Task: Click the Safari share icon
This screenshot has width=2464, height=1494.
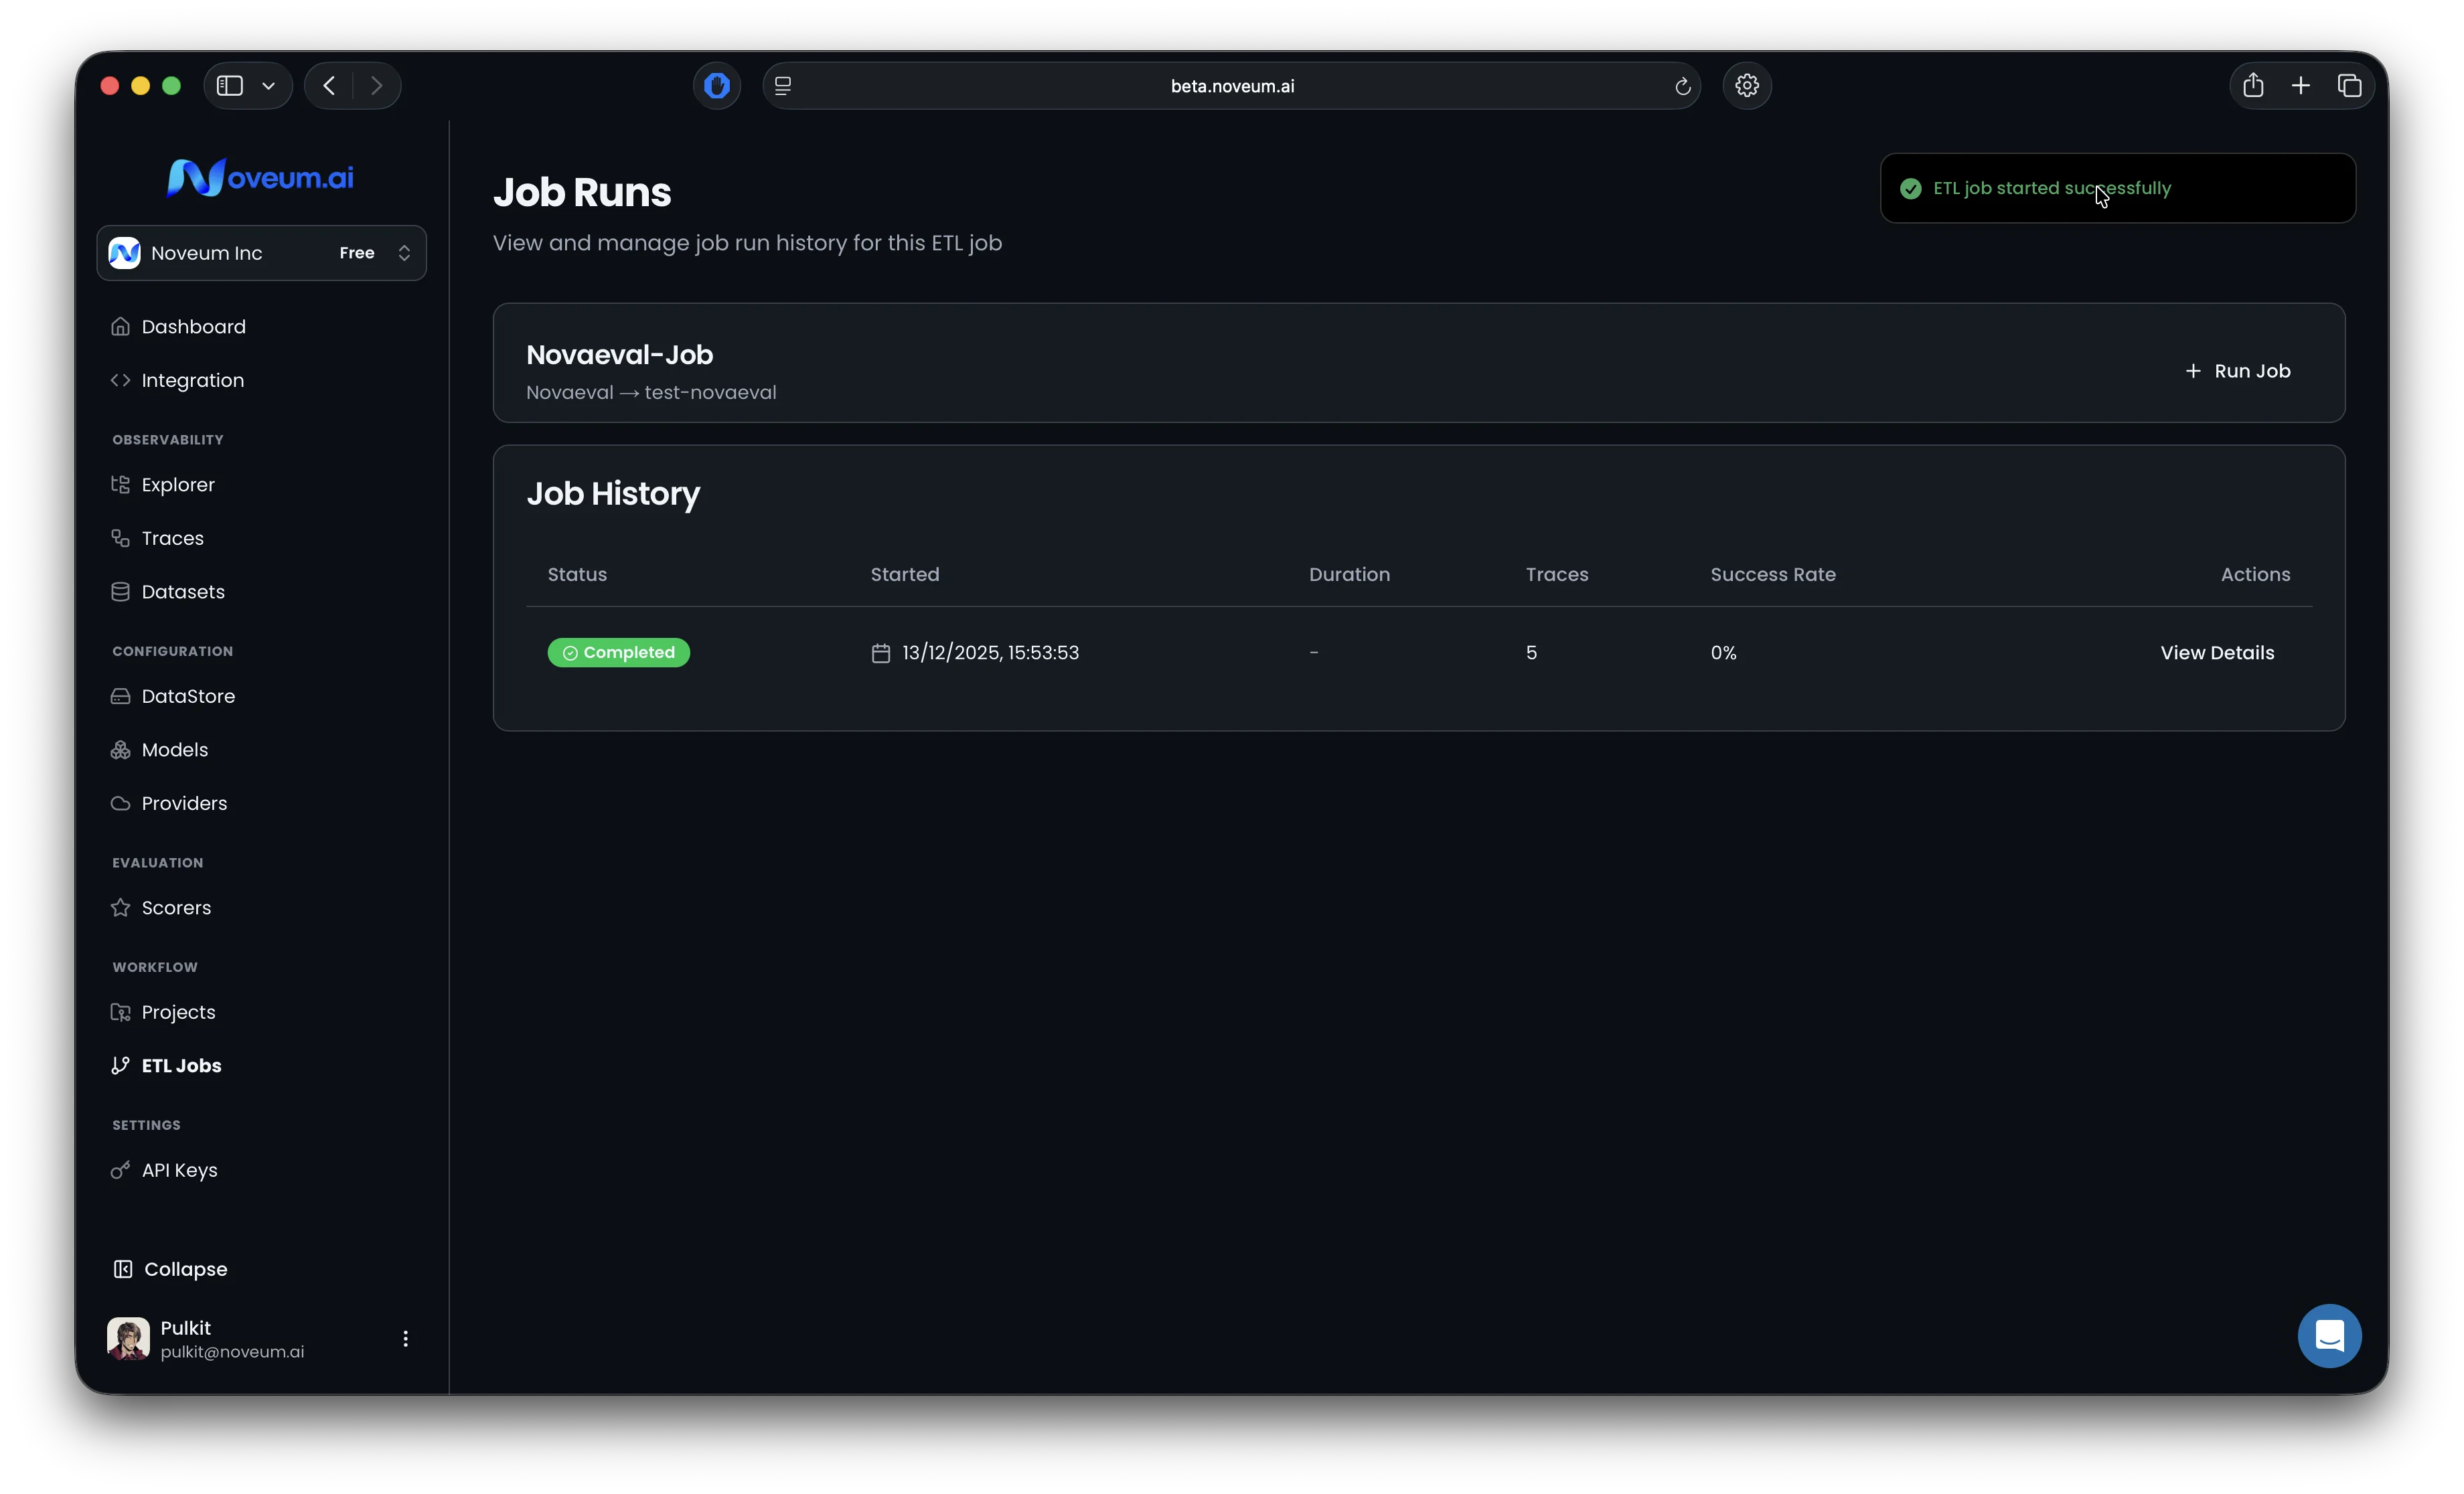Action: pyautogui.click(x=2252, y=86)
